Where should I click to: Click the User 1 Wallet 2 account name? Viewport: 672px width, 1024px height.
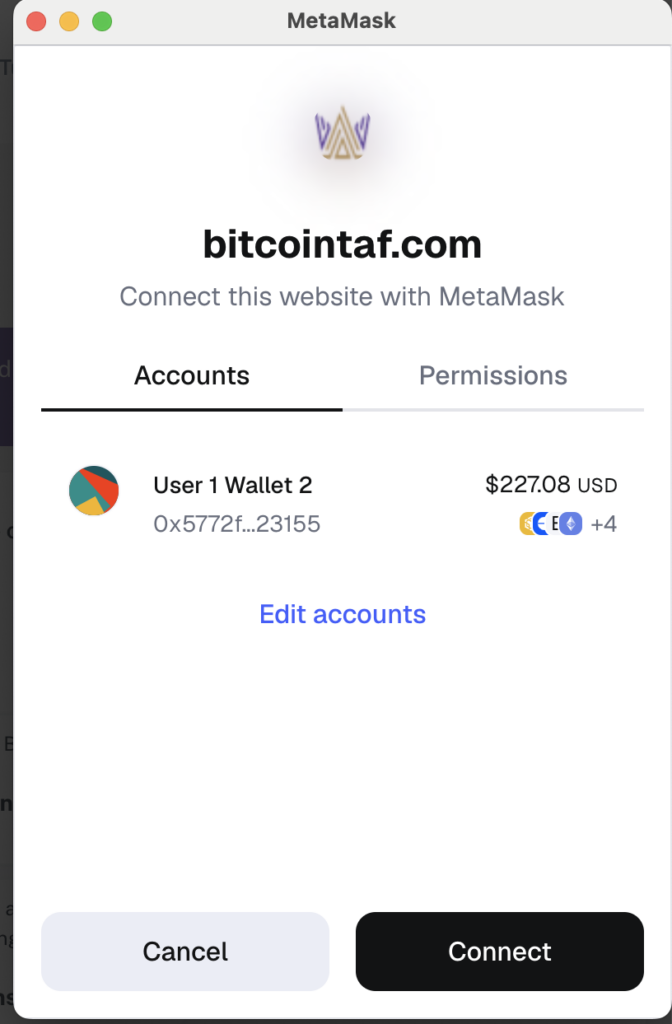232,485
